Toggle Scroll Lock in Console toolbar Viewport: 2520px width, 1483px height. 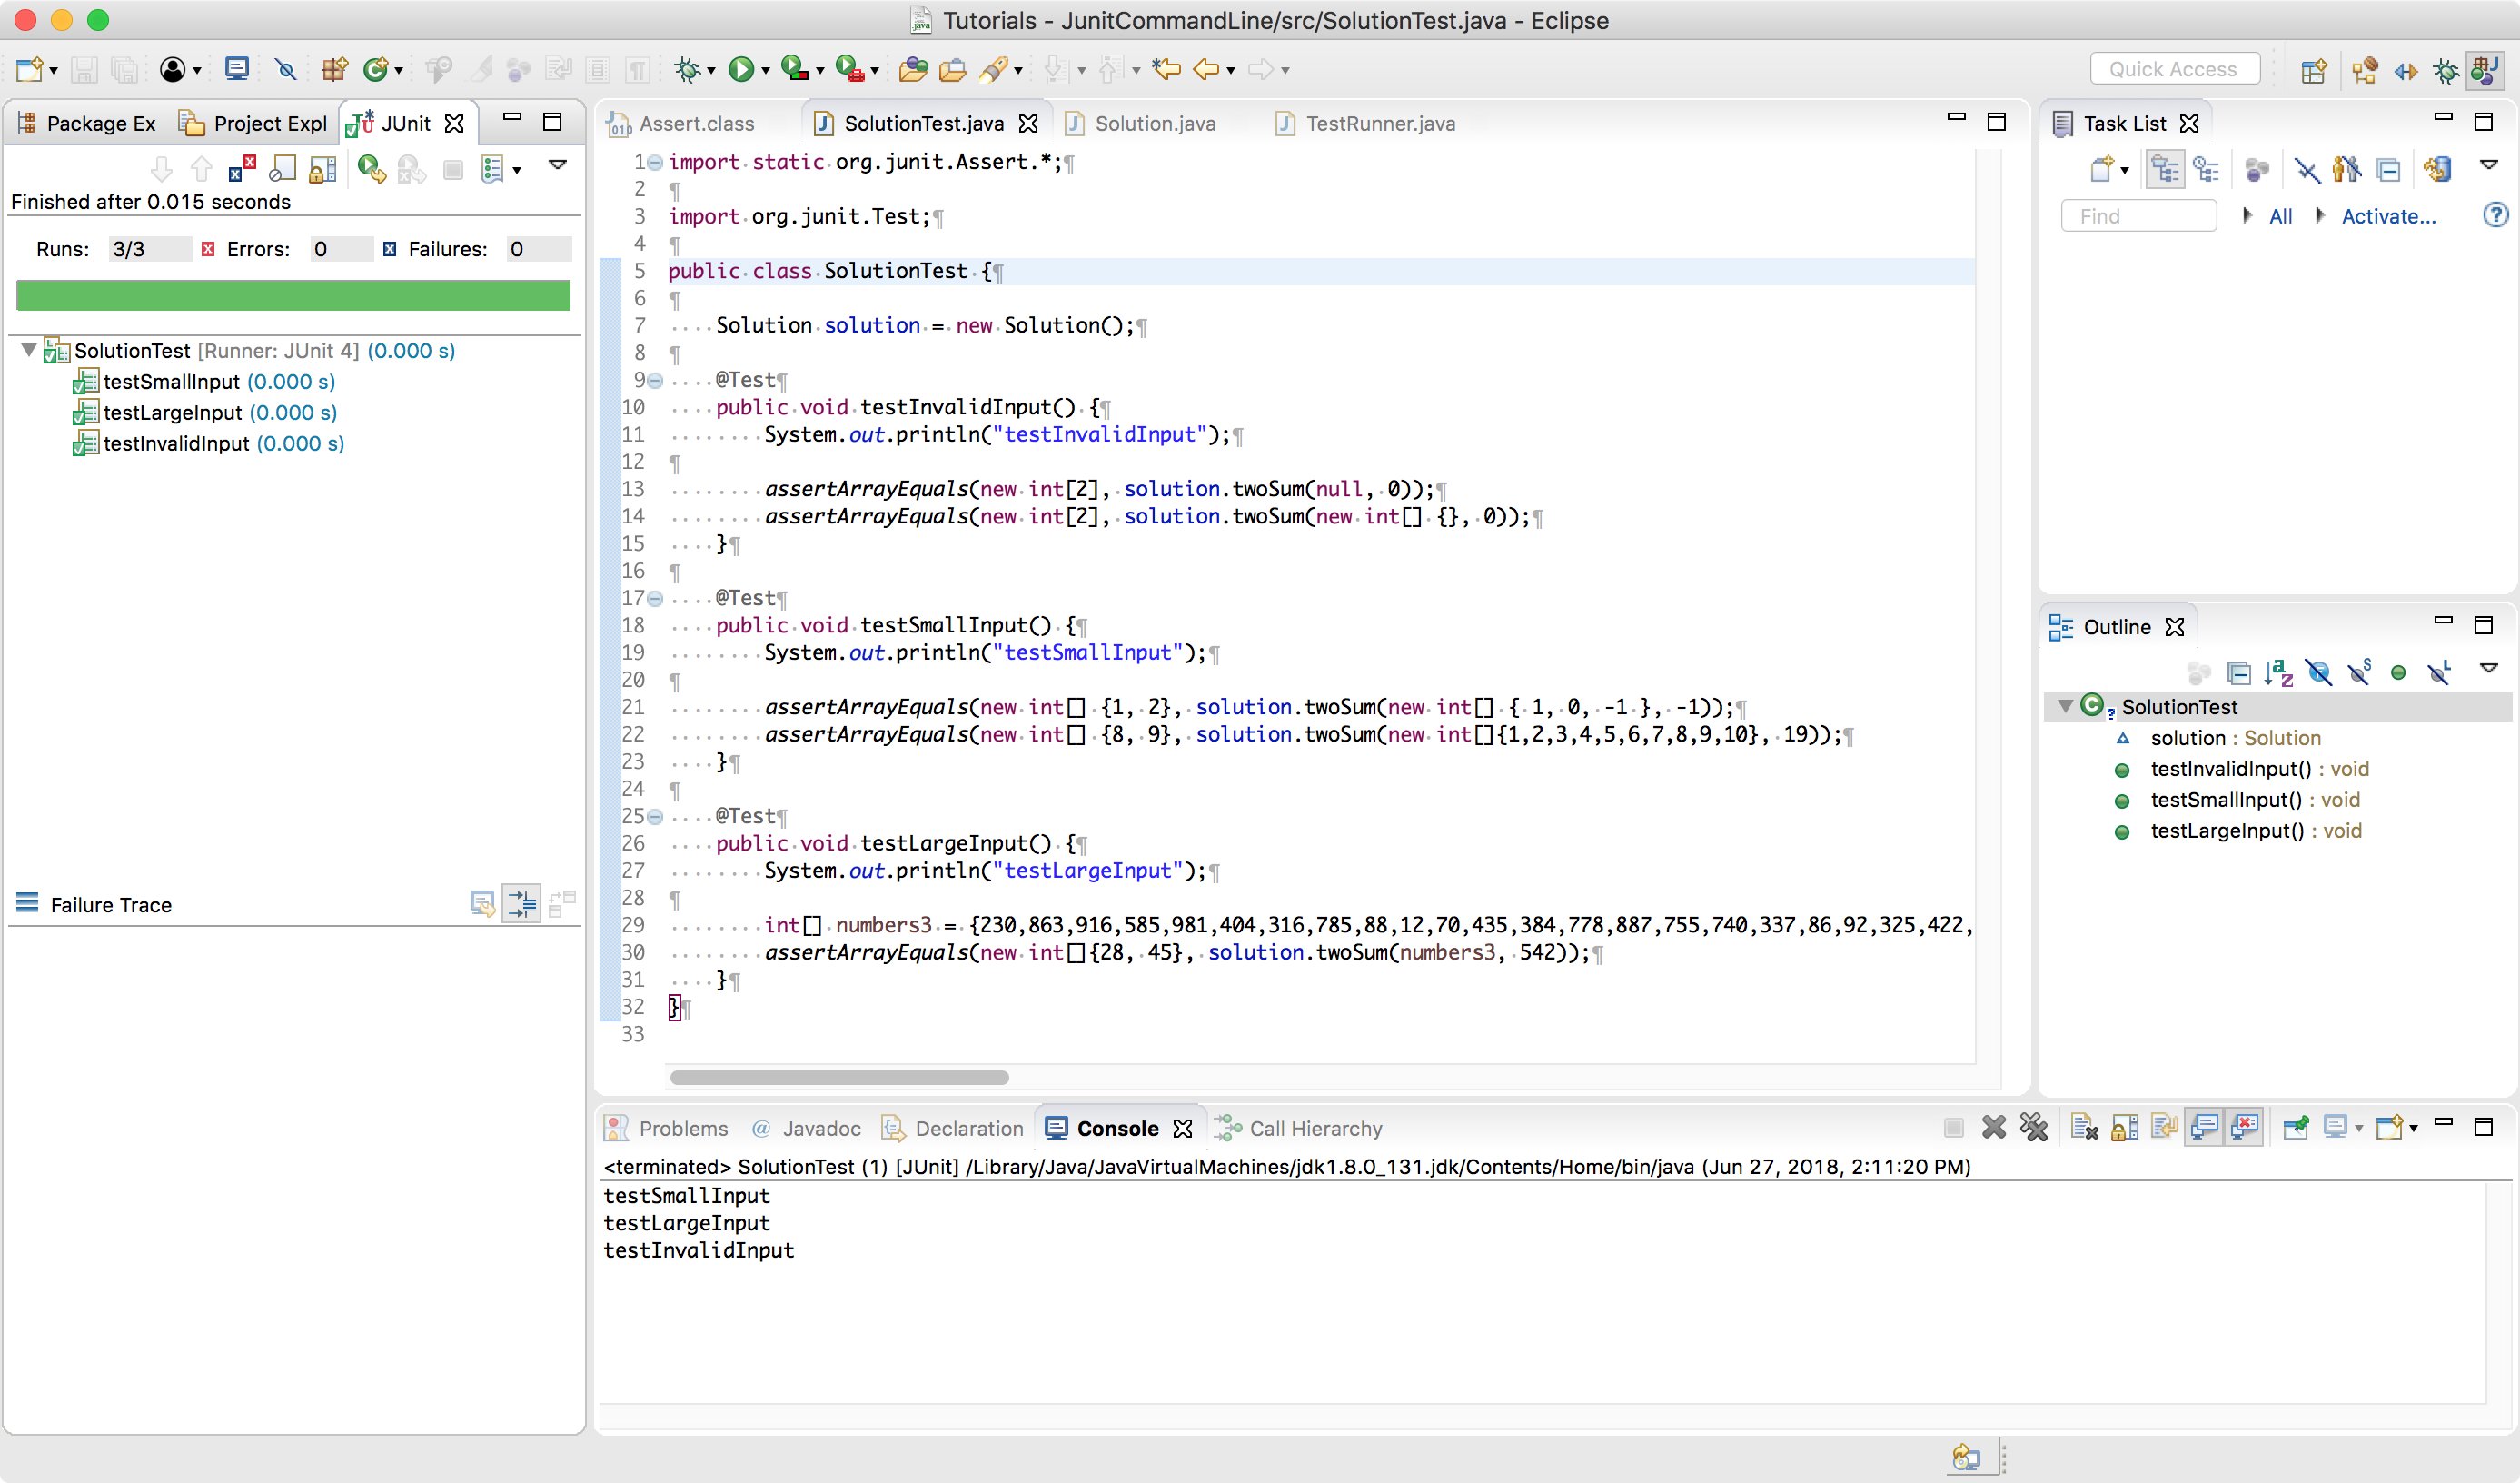click(2124, 1128)
